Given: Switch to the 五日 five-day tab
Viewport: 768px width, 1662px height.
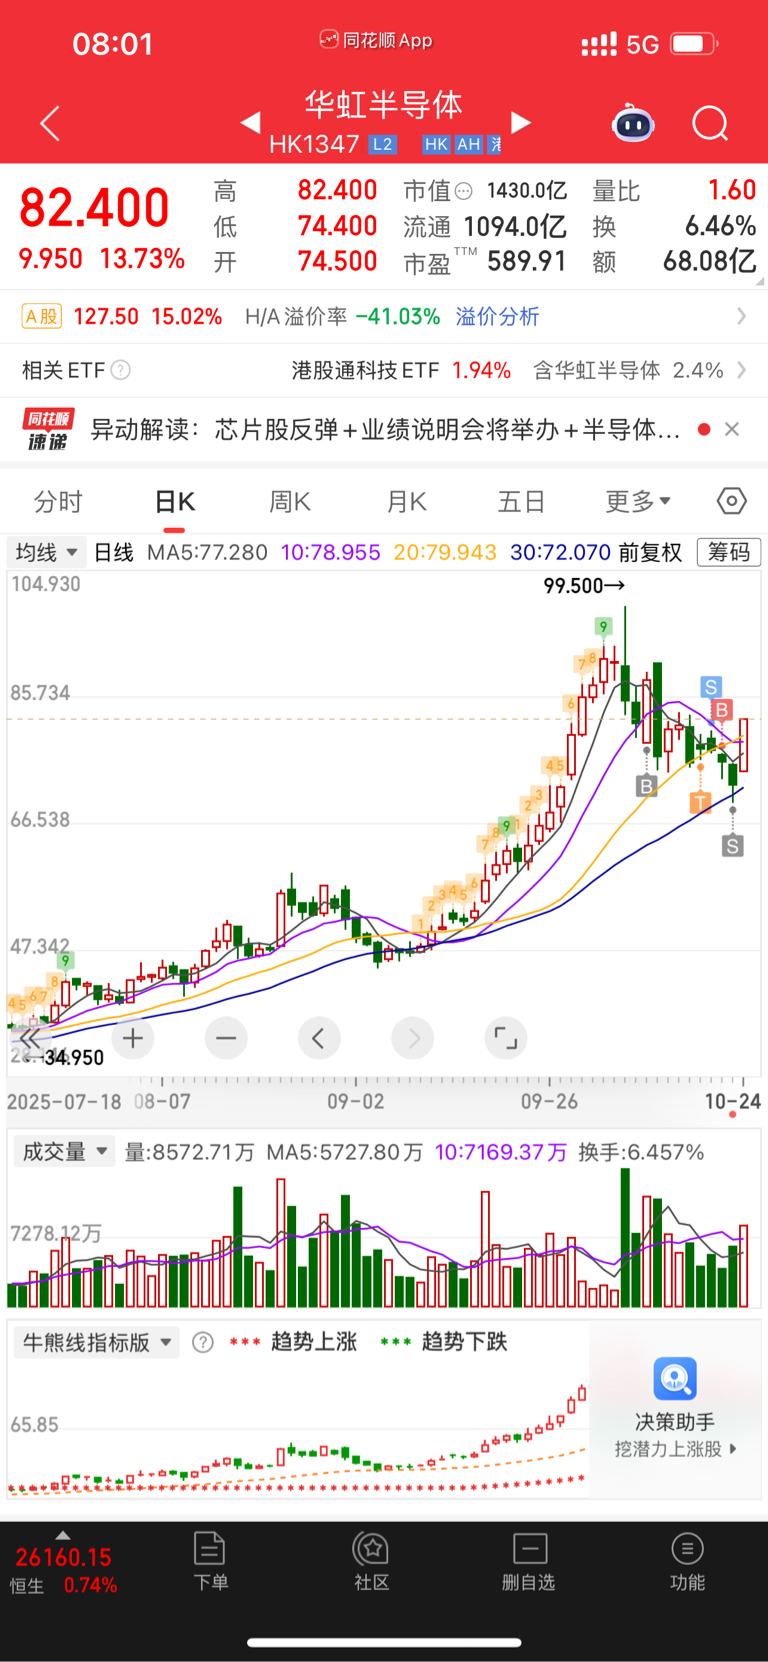Looking at the screenshot, I should 521,501.
